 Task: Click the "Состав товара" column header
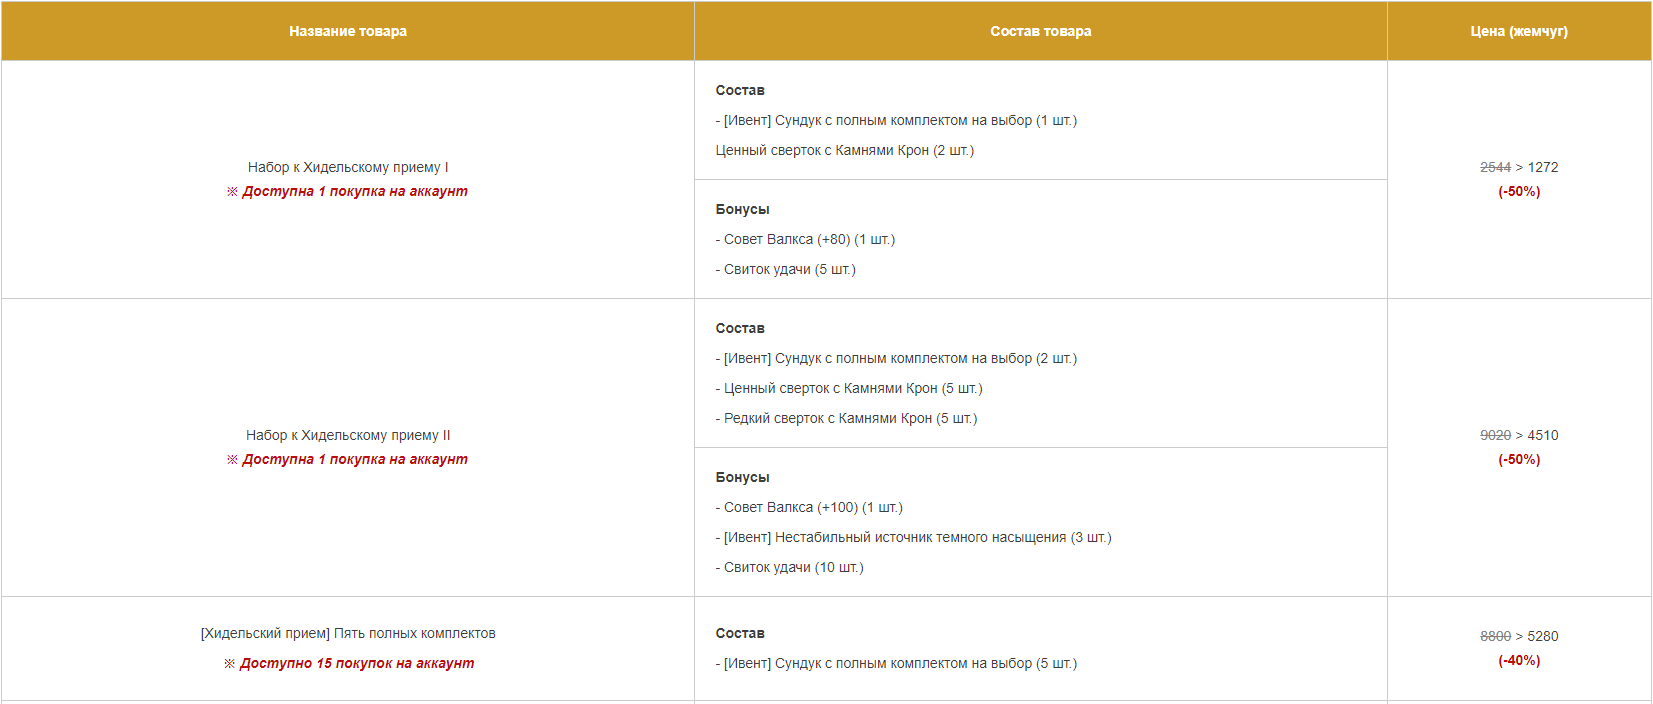click(x=1040, y=31)
